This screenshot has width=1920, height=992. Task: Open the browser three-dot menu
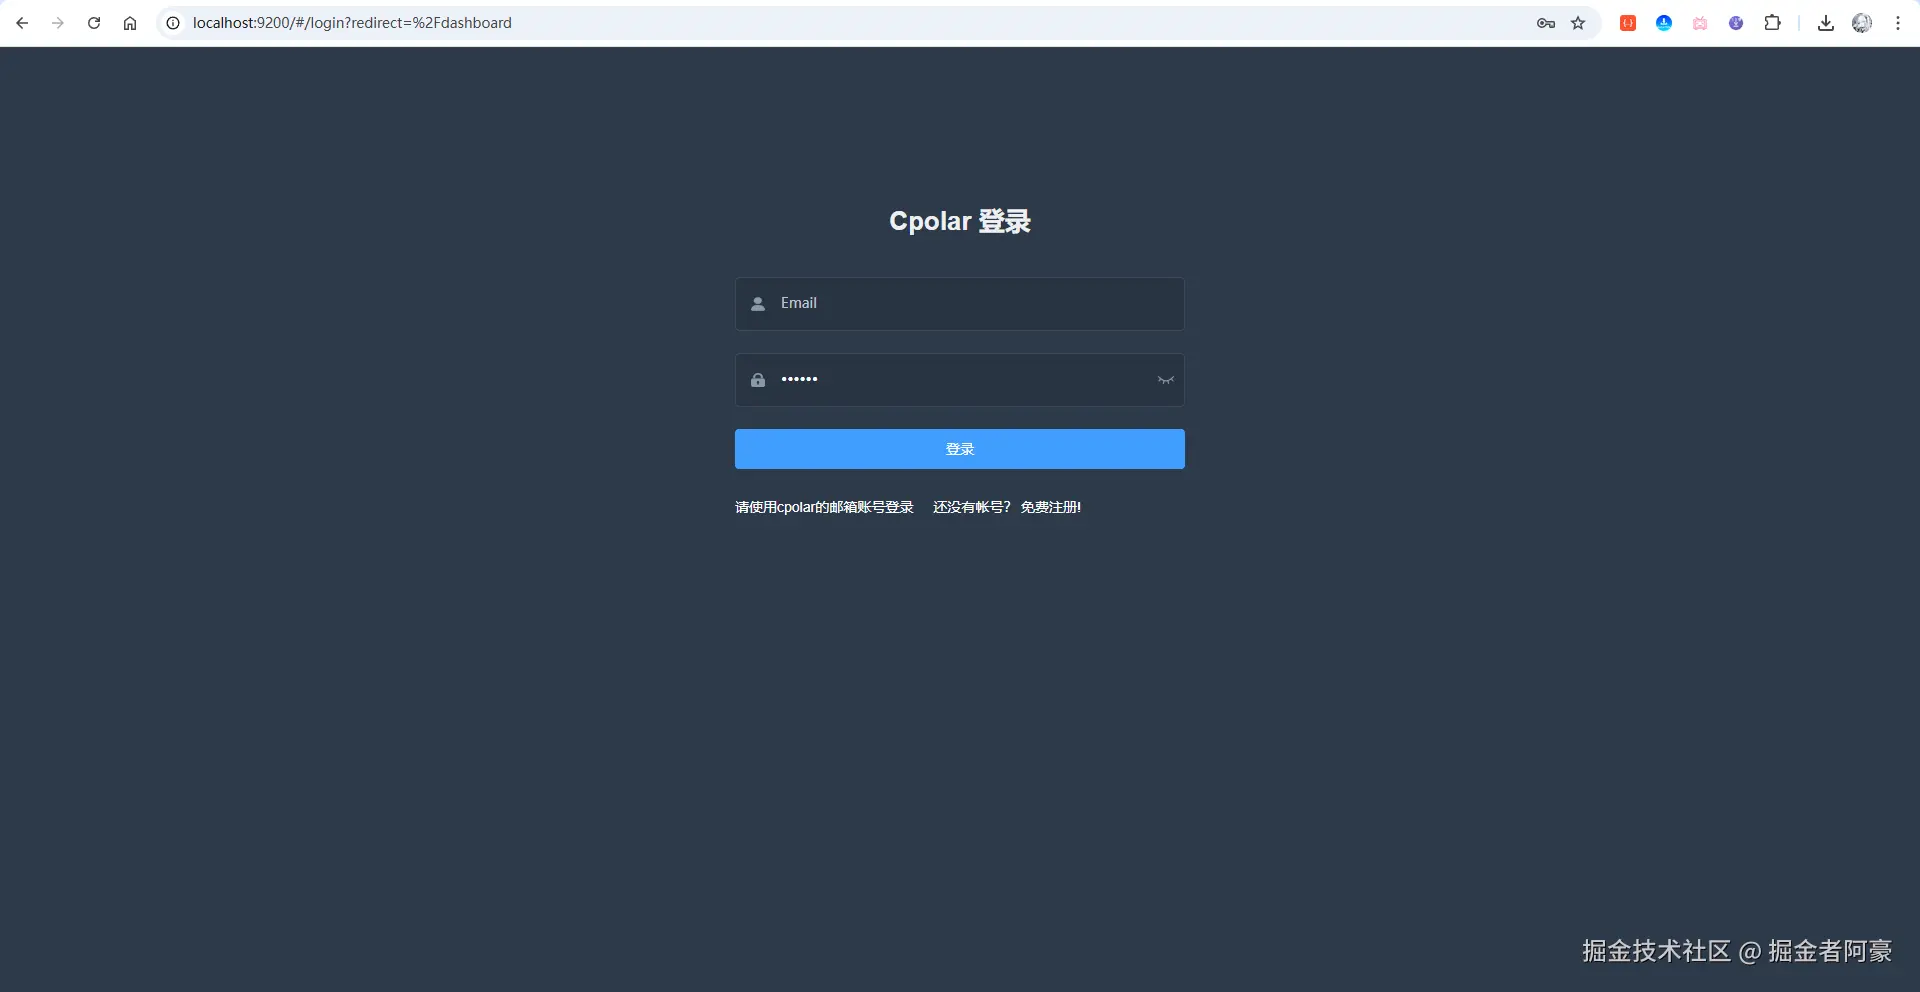1898,23
